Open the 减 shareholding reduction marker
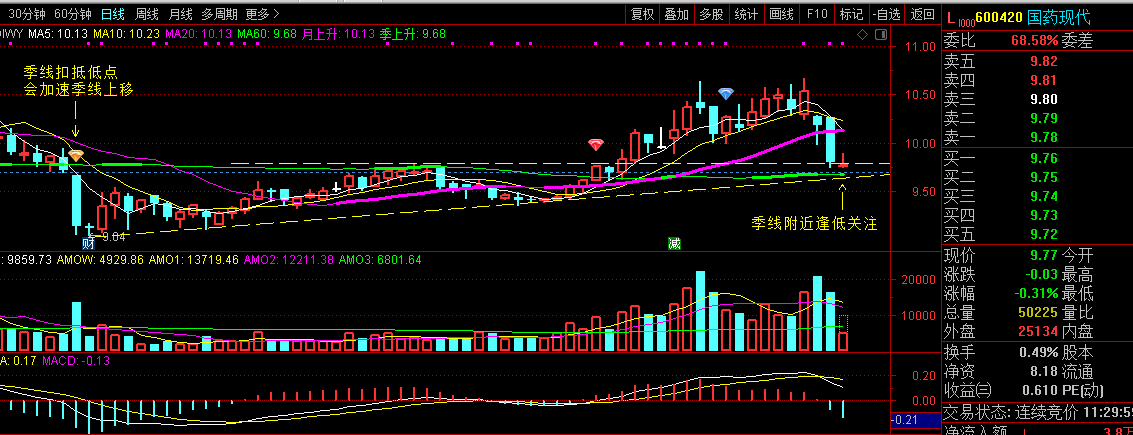Viewport: 1133px width, 435px height. tap(673, 244)
